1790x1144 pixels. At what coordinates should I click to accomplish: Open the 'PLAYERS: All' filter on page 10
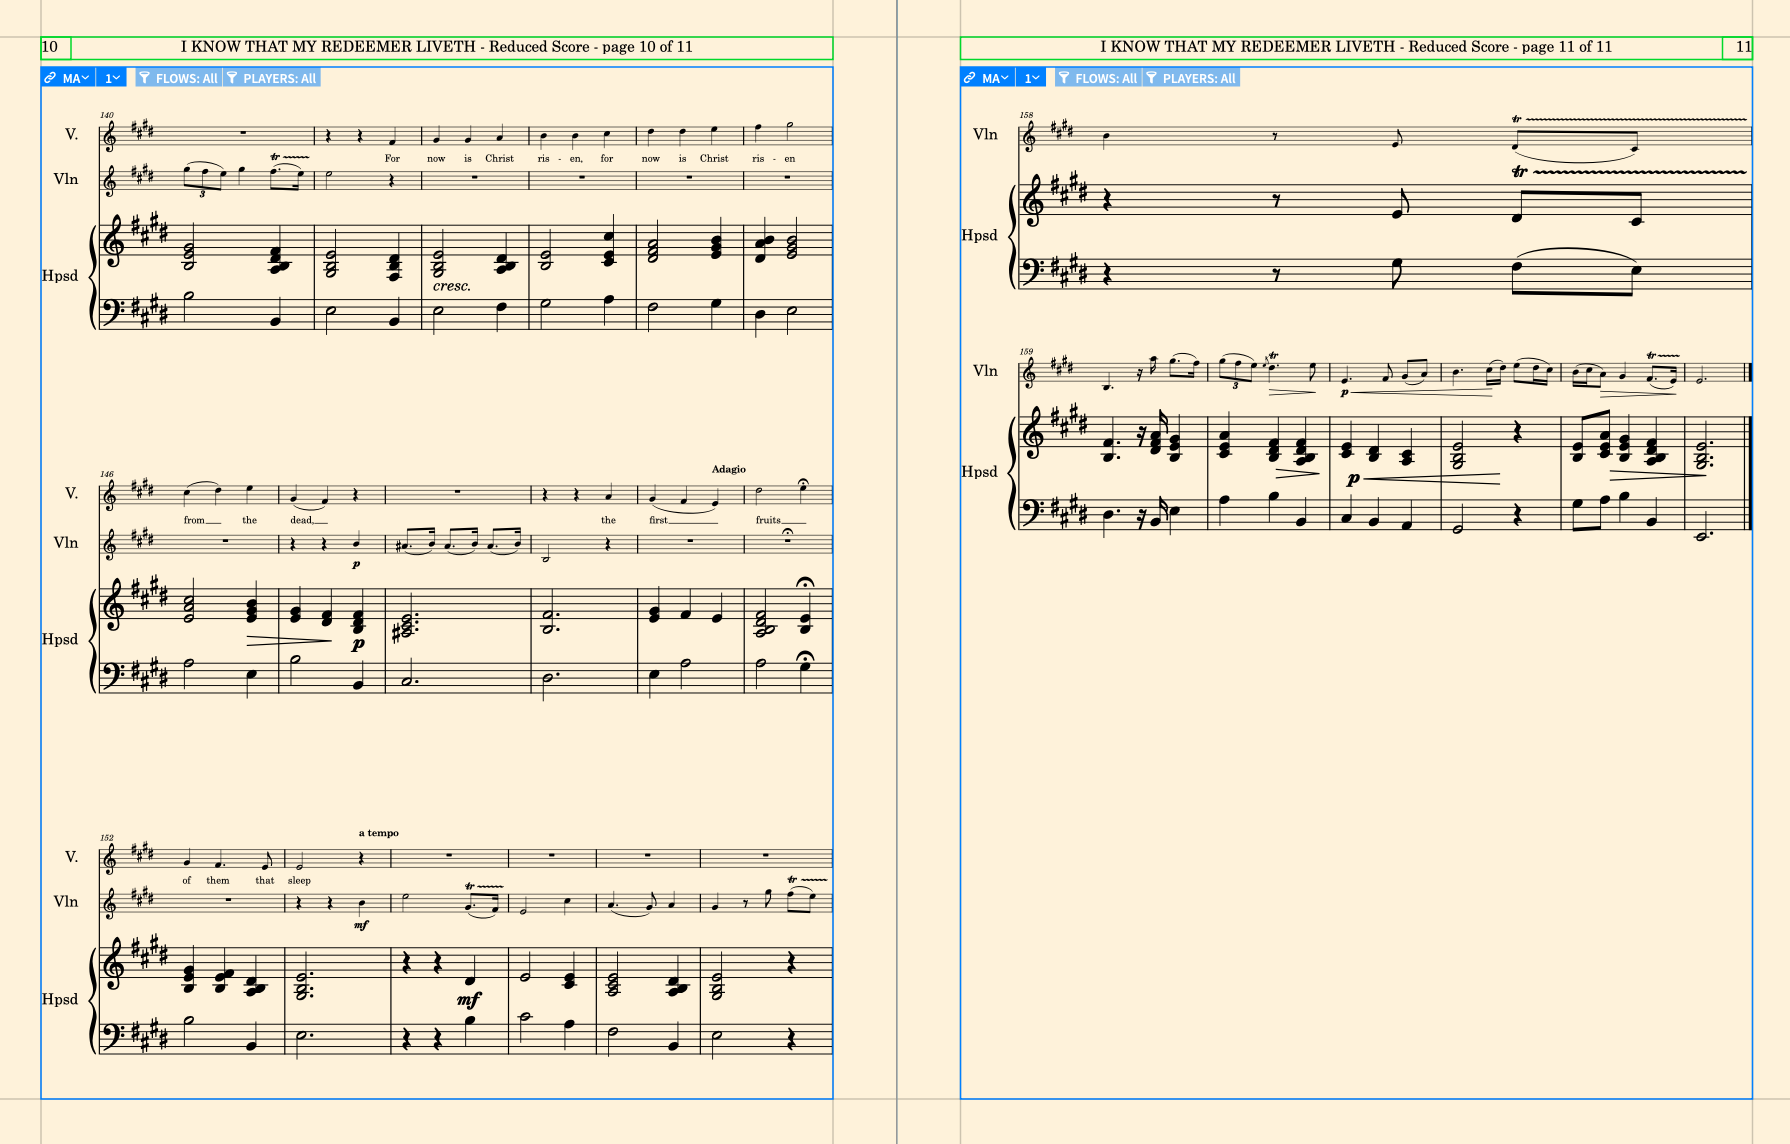click(x=271, y=78)
